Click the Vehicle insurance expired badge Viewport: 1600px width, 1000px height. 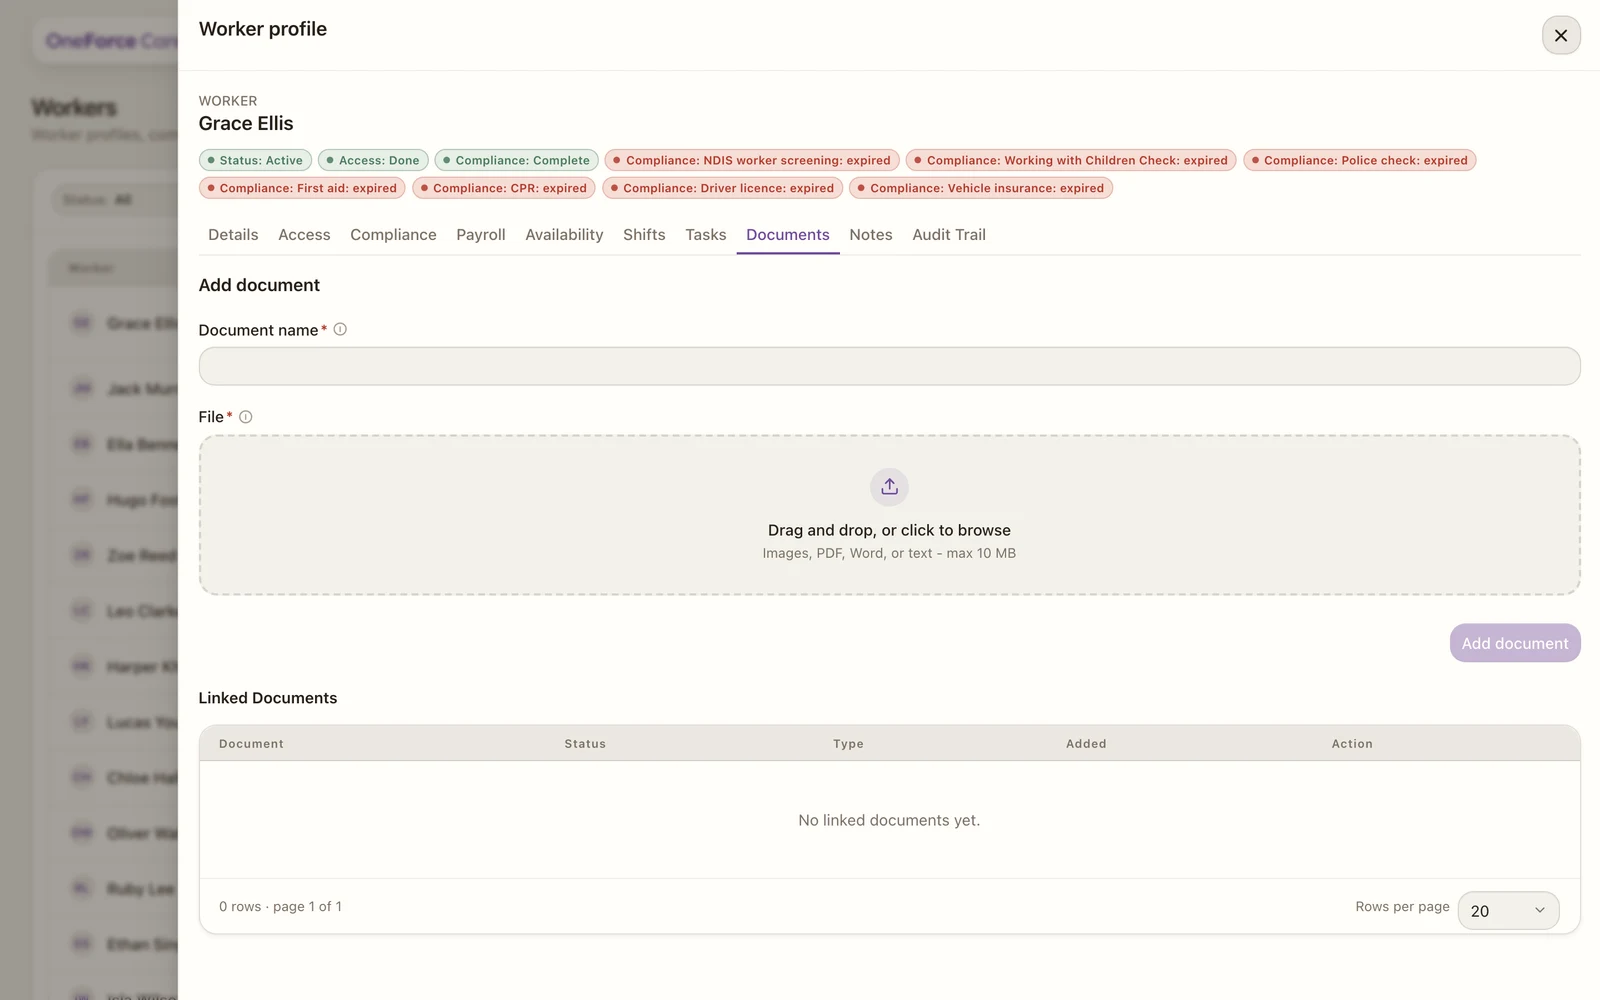tap(981, 188)
